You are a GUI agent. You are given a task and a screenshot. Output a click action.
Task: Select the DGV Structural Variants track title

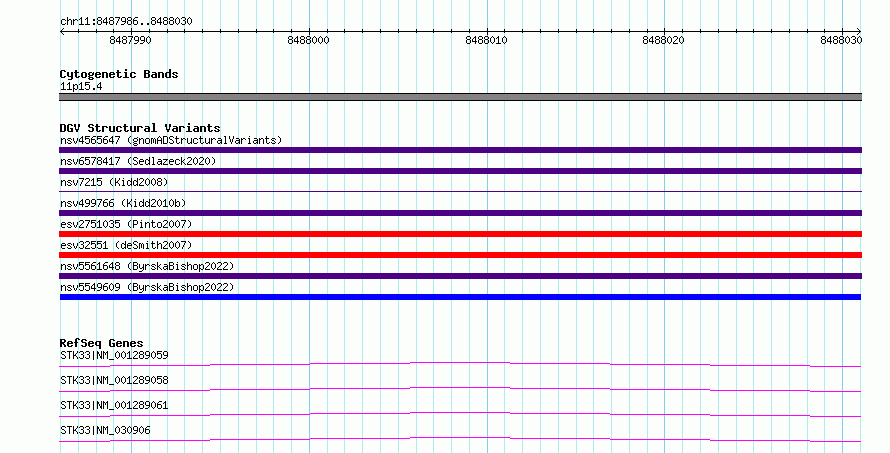tap(140, 128)
